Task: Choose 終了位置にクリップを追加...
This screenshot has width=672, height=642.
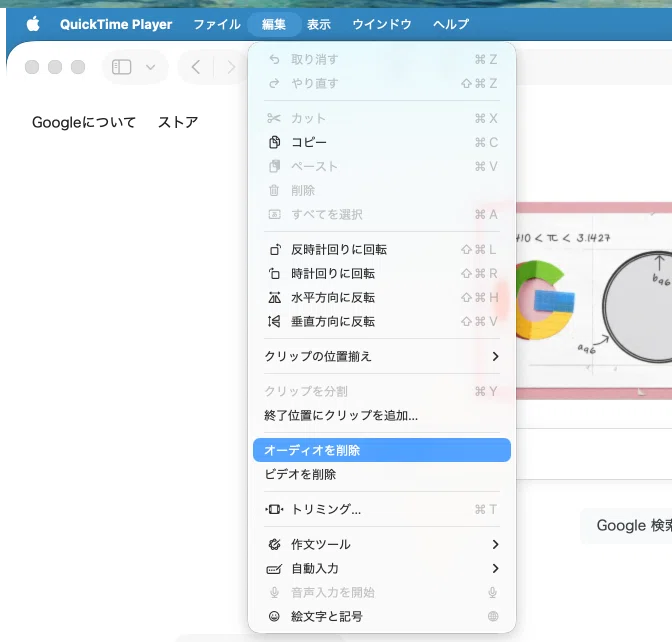Action: pos(382,415)
